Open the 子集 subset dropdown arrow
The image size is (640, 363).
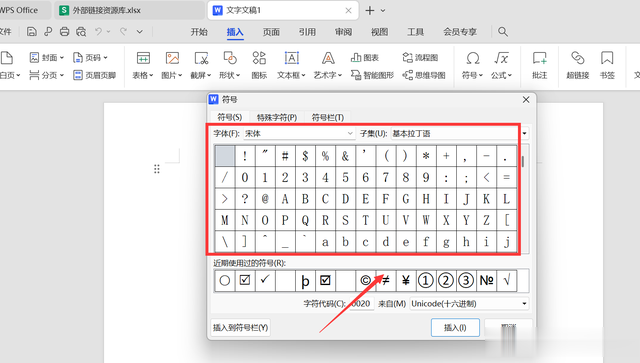[524, 134]
